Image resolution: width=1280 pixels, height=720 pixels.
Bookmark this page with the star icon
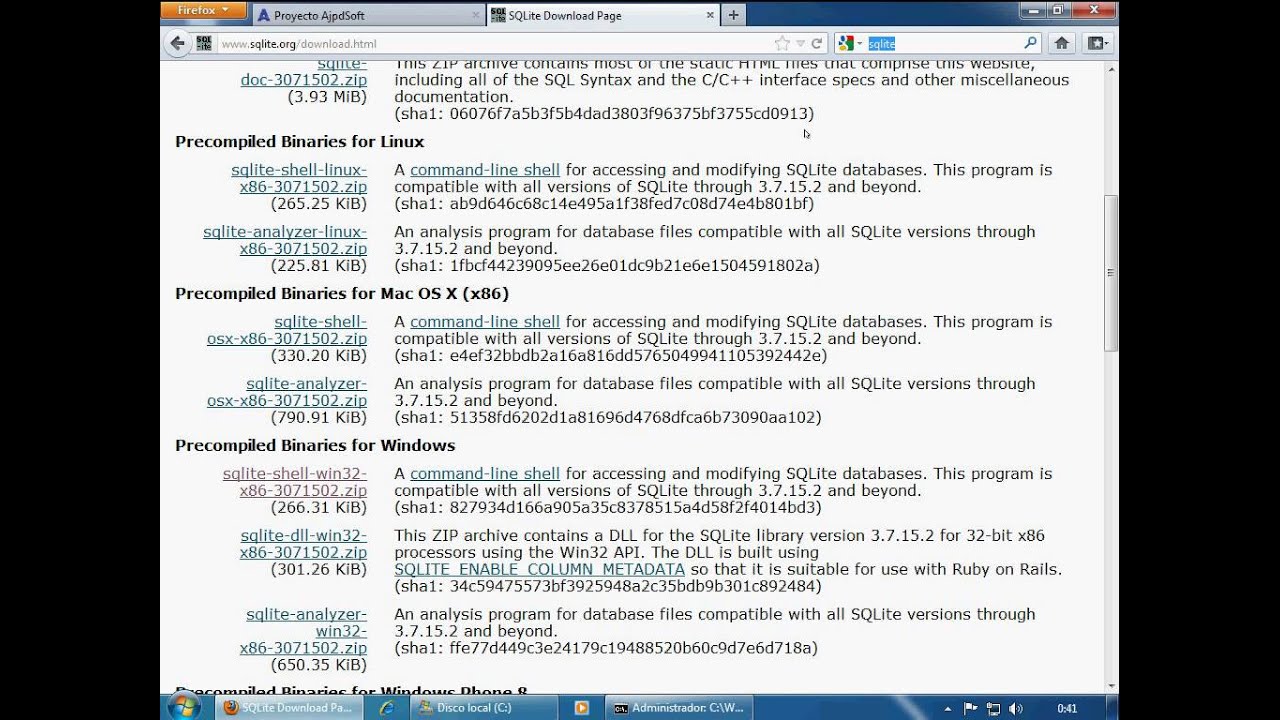(x=782, y=43)
